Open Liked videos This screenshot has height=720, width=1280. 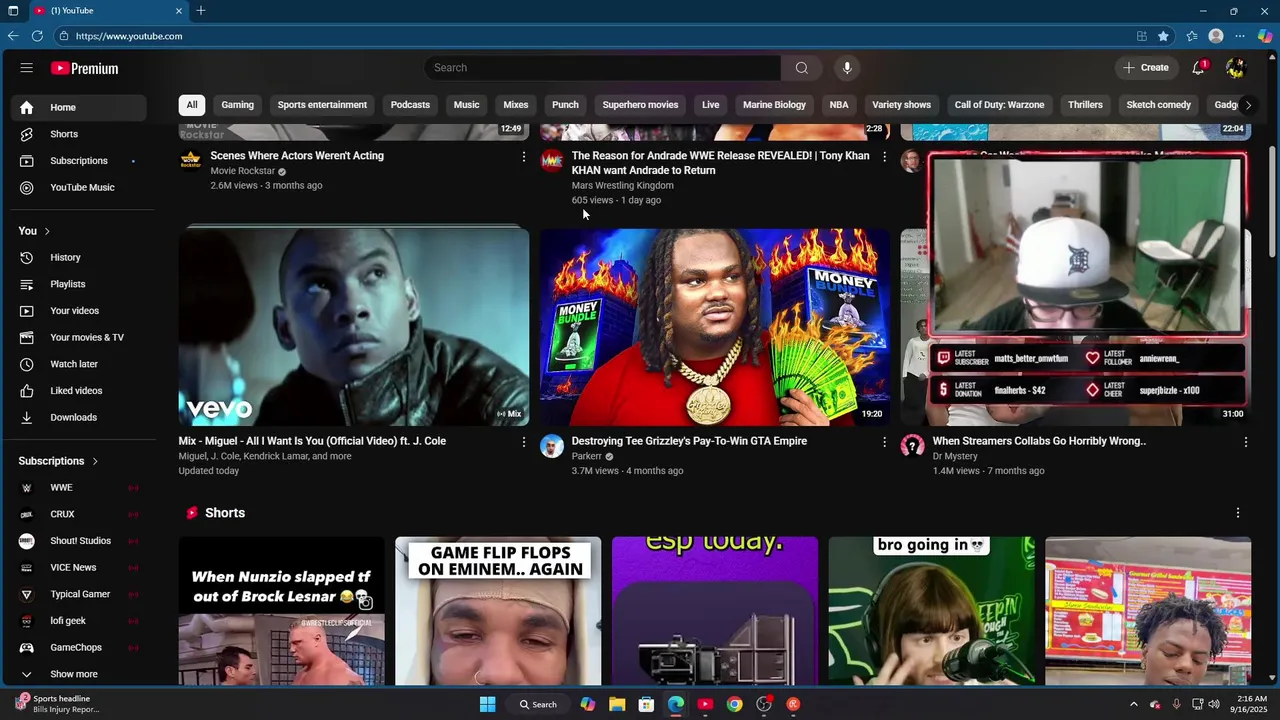[78, 391]
